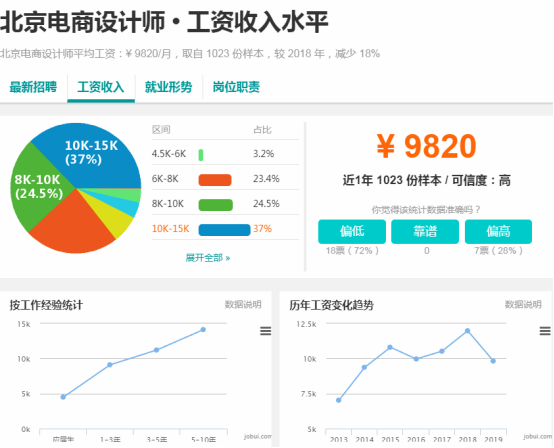
Task: Switch to the 就业形势 tab
Action: pos(169,87)
